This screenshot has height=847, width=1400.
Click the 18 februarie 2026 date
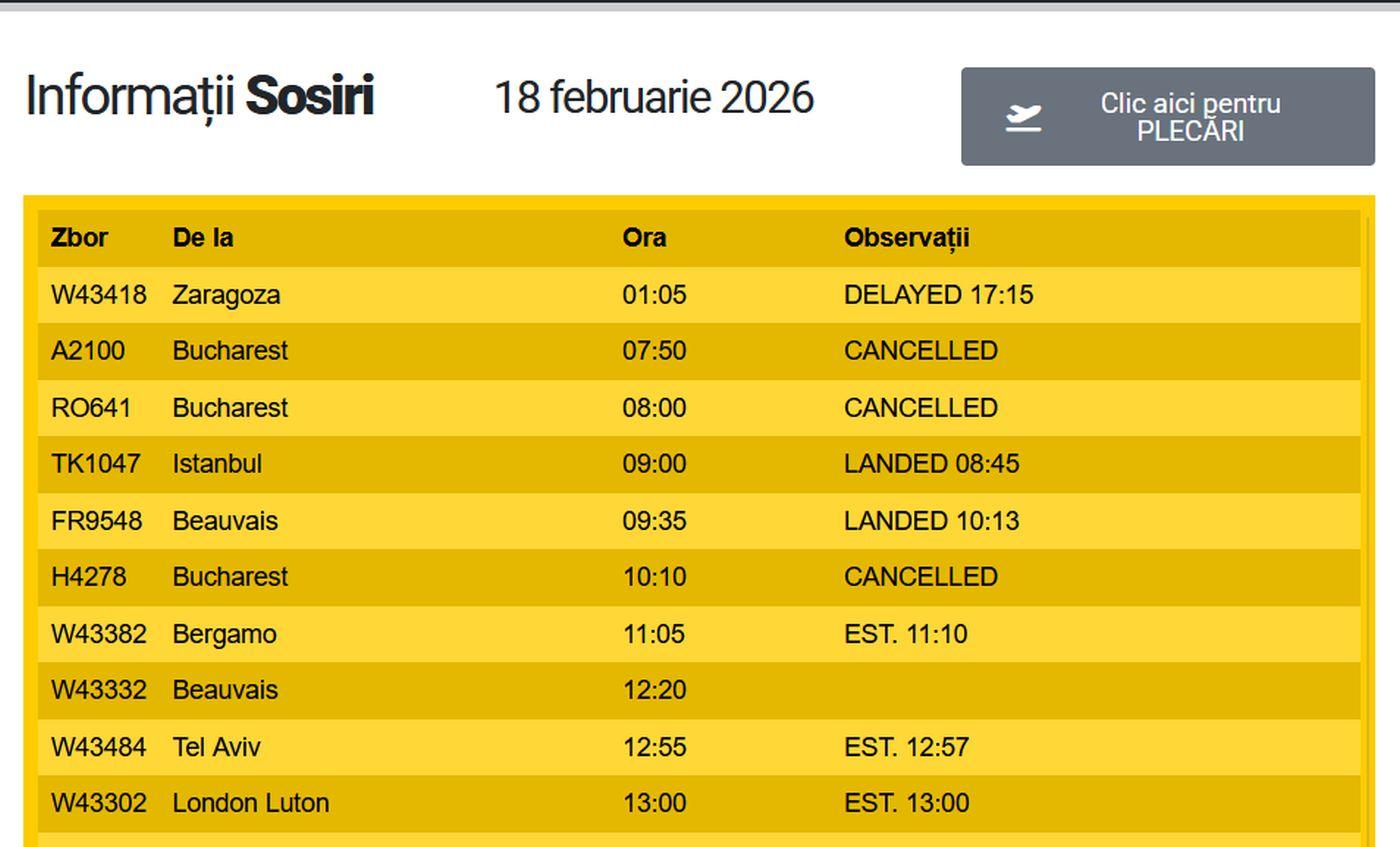pos(654,98)
